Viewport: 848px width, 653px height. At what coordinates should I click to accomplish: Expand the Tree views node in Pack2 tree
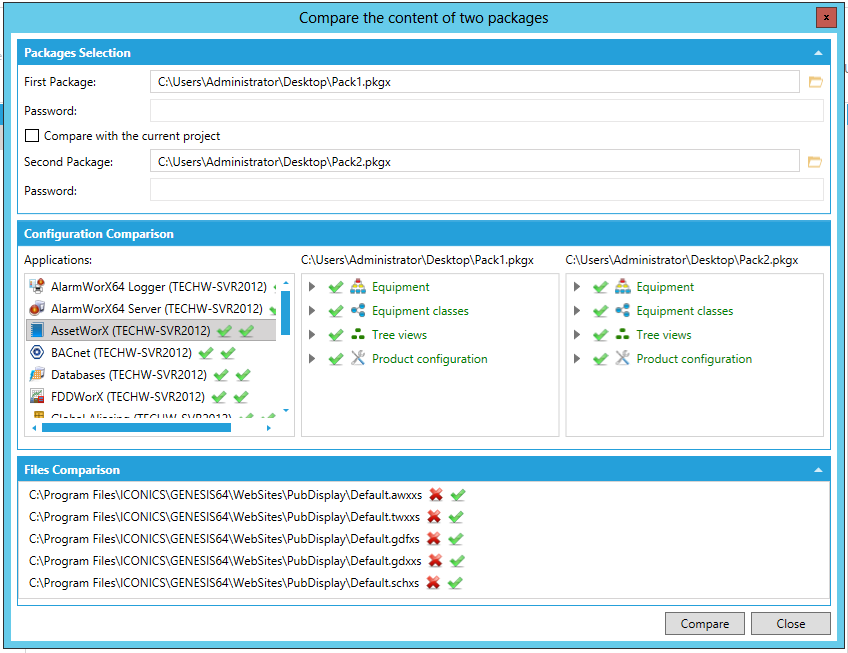577,335
